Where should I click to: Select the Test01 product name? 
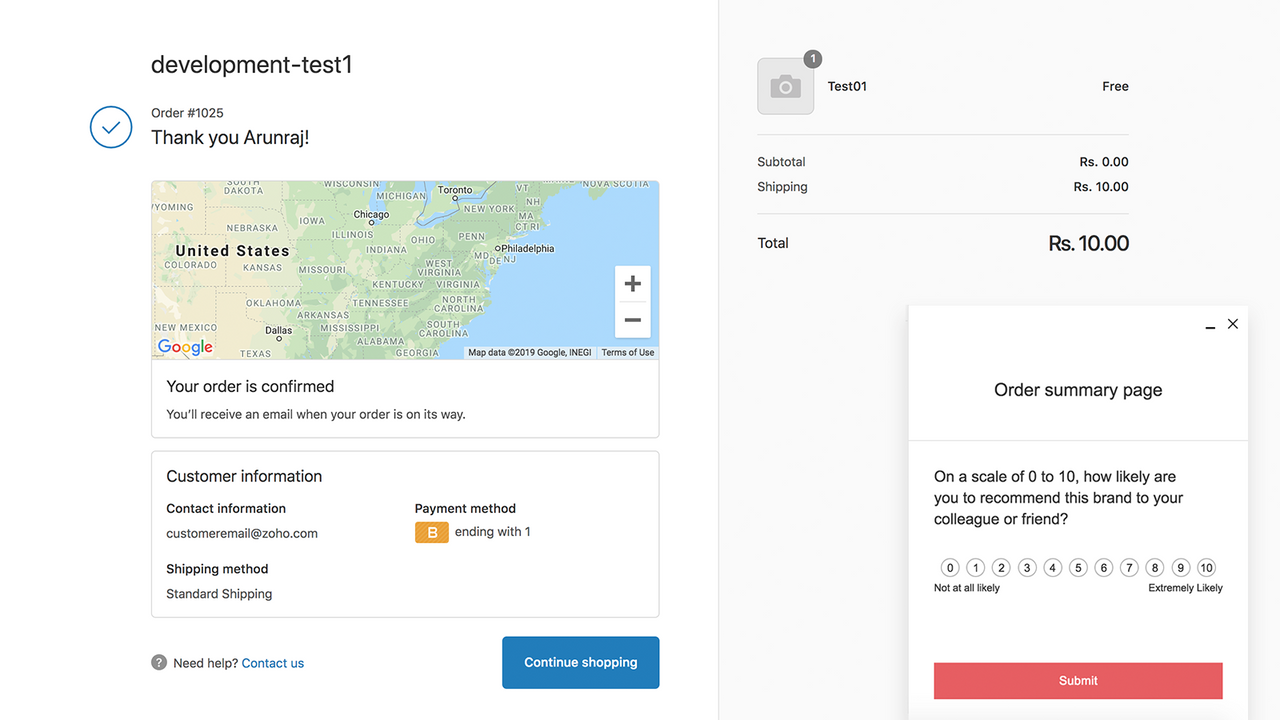(x=846, y=86)
